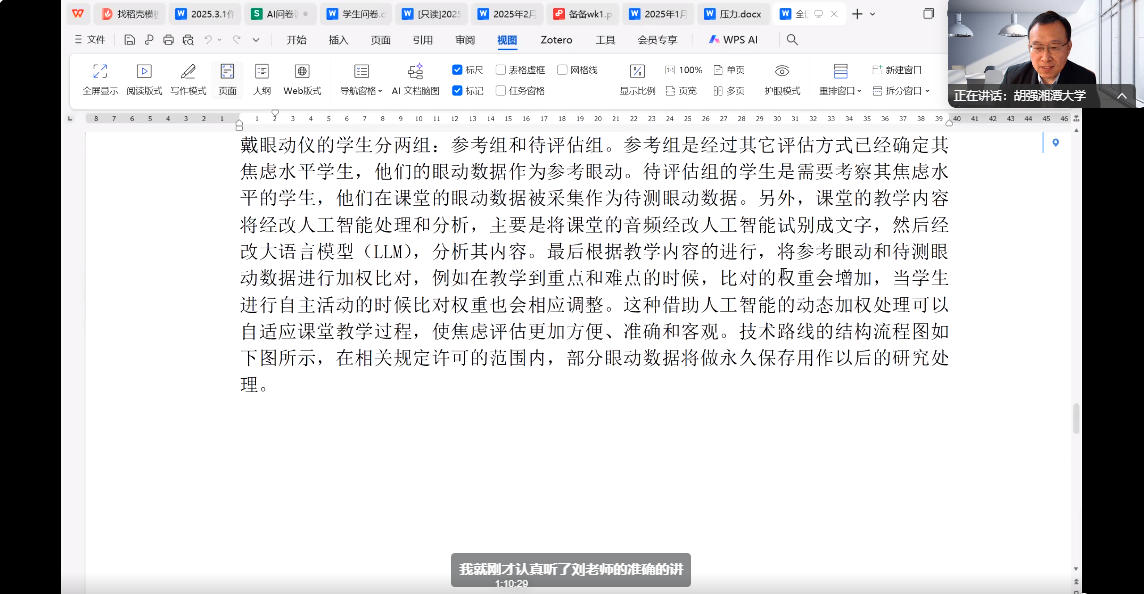The height and width of the screenshot is (594, 1144).
Task: Click the WPS AI button
Action: 733,40
